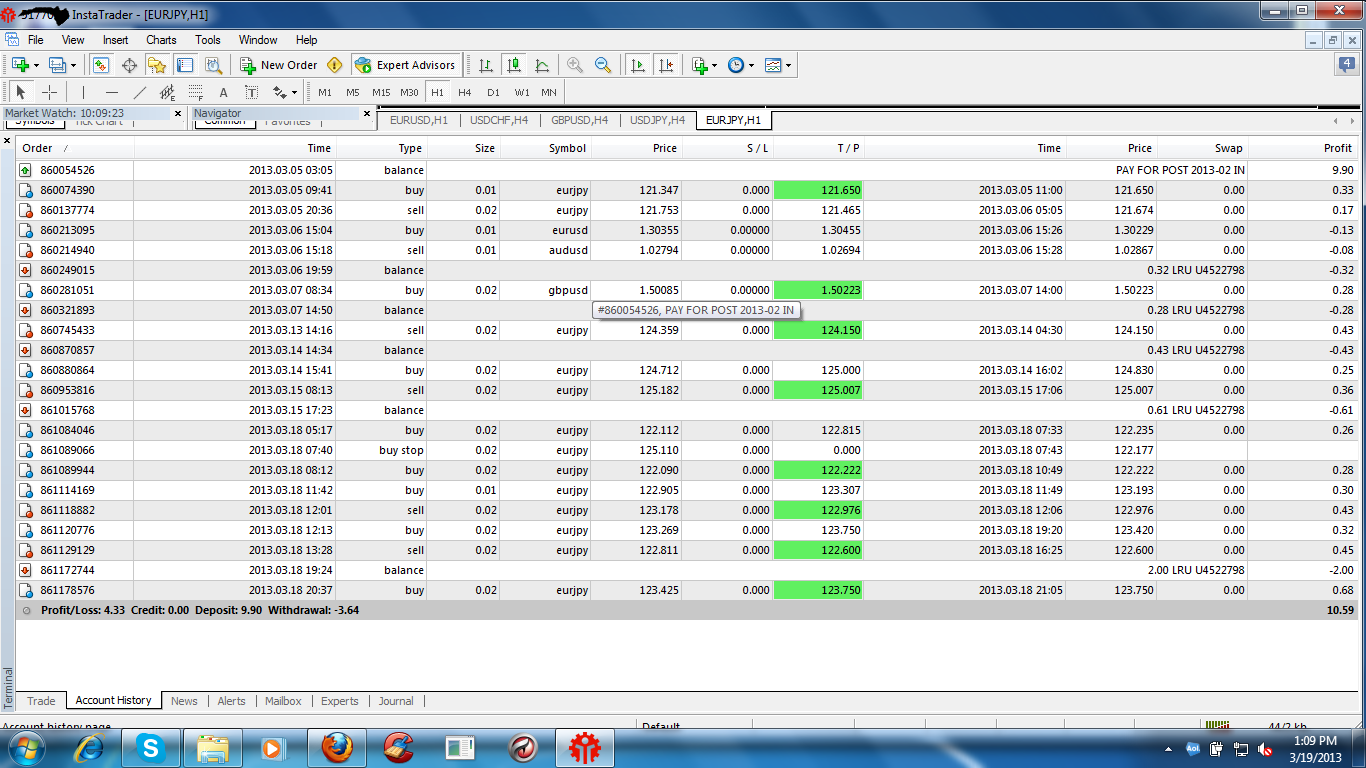This screenshot has width=1366, height=768.
Task: Select the H4 timeframe button
Action: (465, 92)
